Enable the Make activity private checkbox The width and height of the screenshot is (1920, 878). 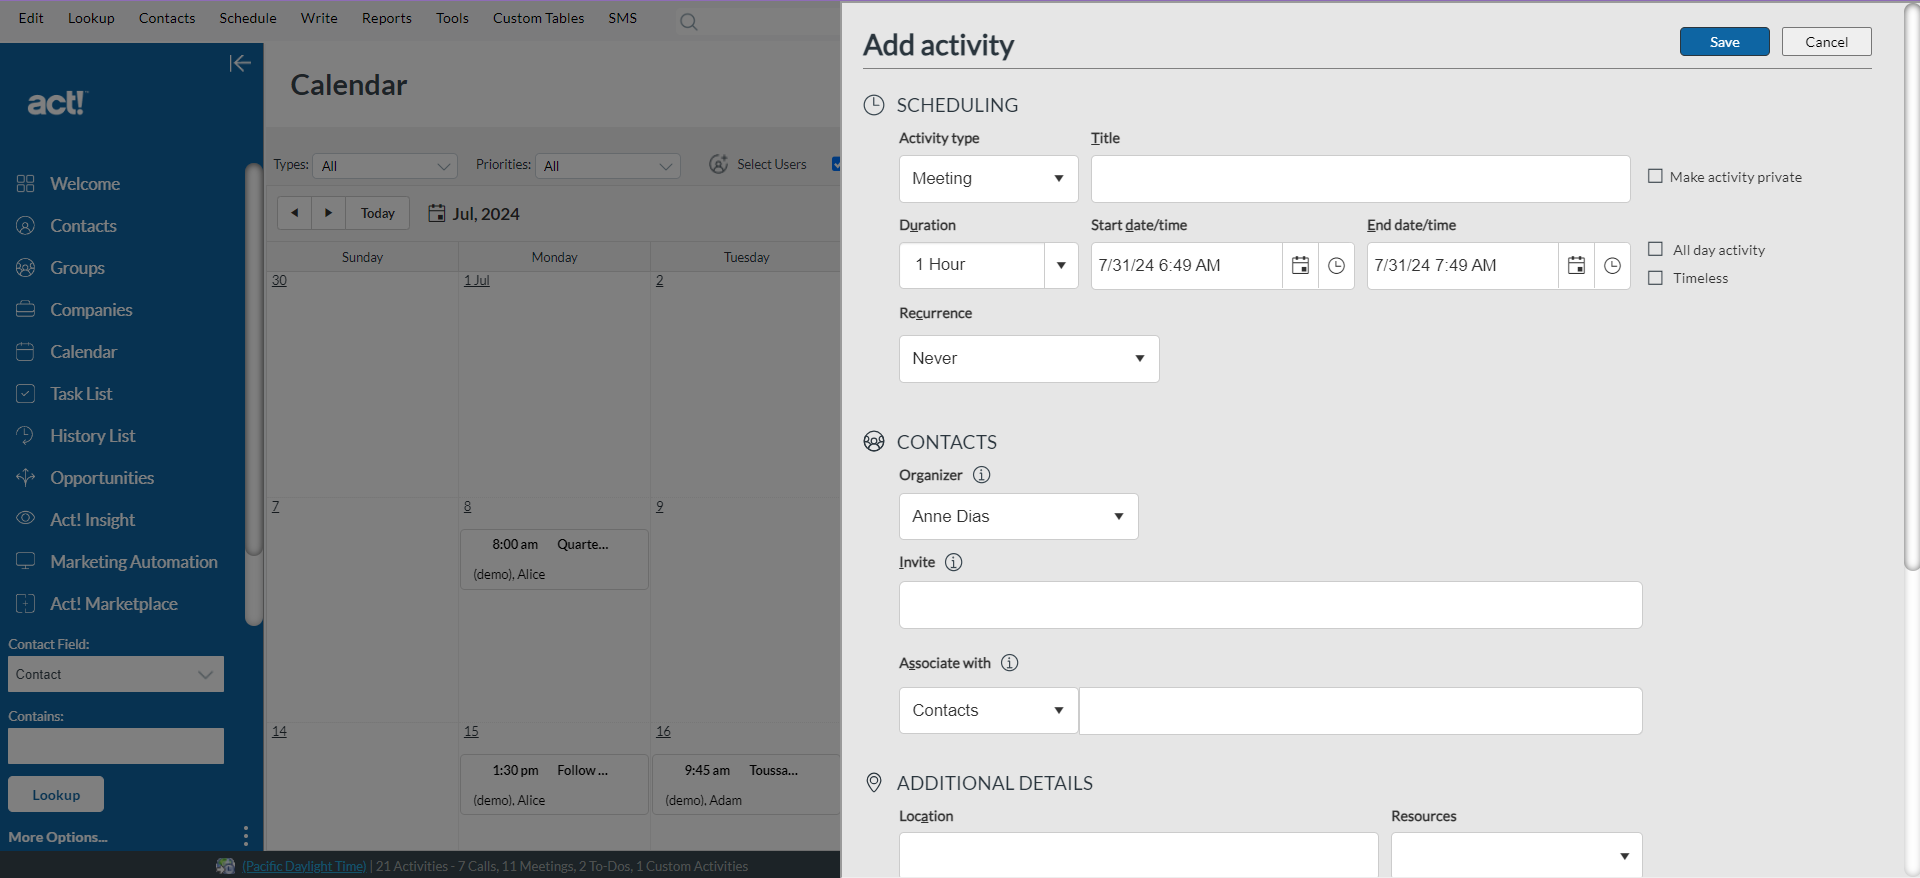click(1655, 177)
